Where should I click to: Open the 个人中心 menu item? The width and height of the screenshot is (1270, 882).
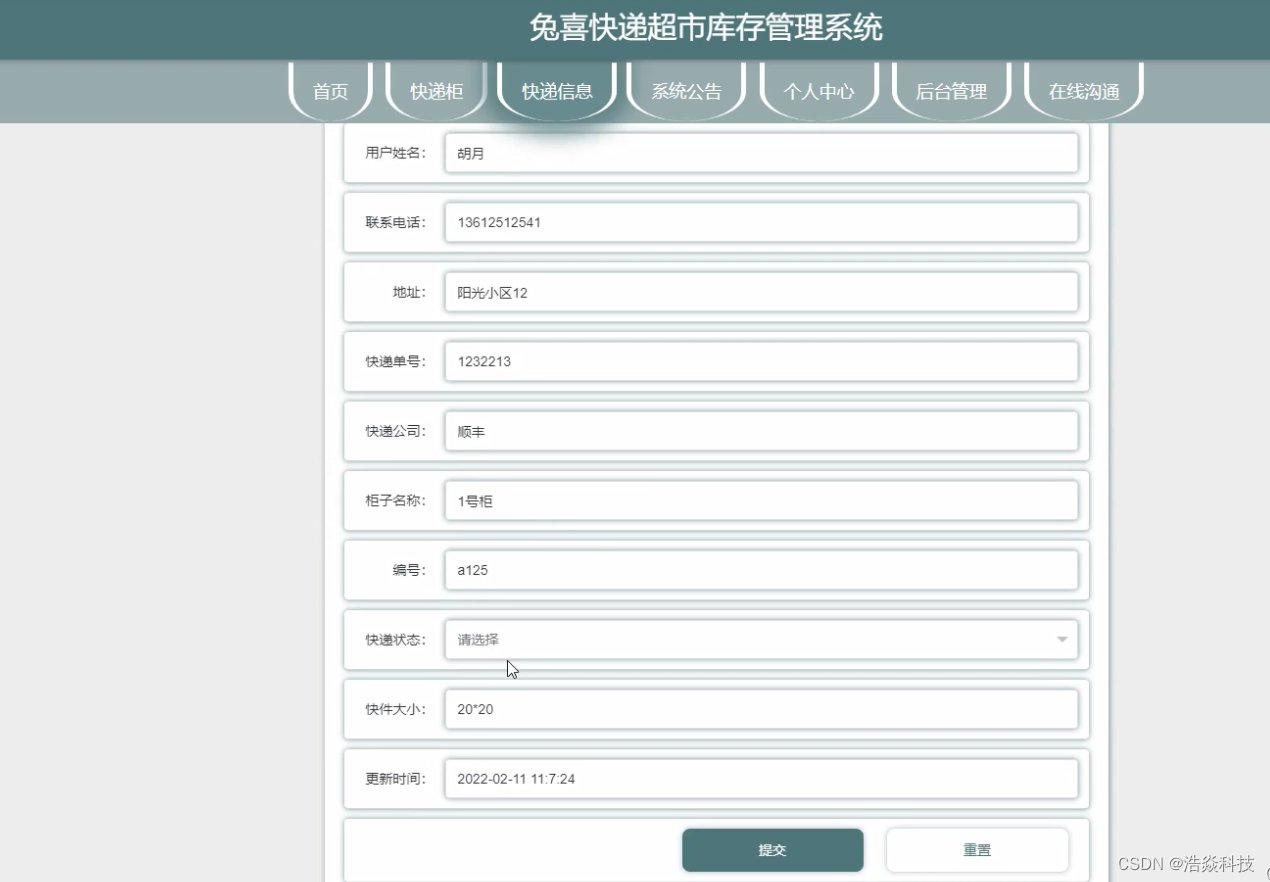click(x=819, y=91)
